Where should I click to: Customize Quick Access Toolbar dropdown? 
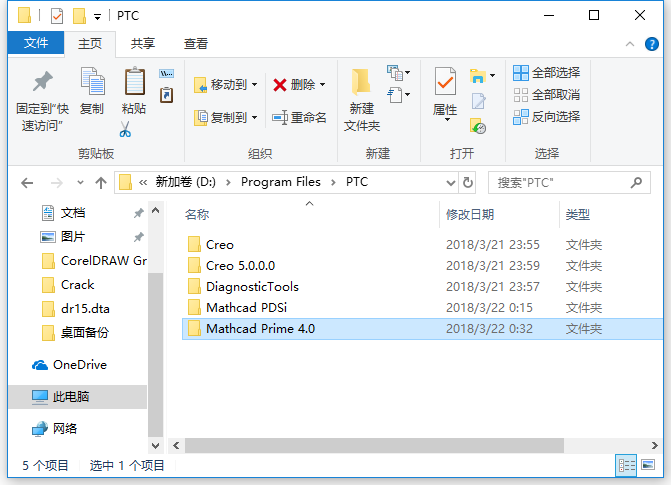click(98, 17)
